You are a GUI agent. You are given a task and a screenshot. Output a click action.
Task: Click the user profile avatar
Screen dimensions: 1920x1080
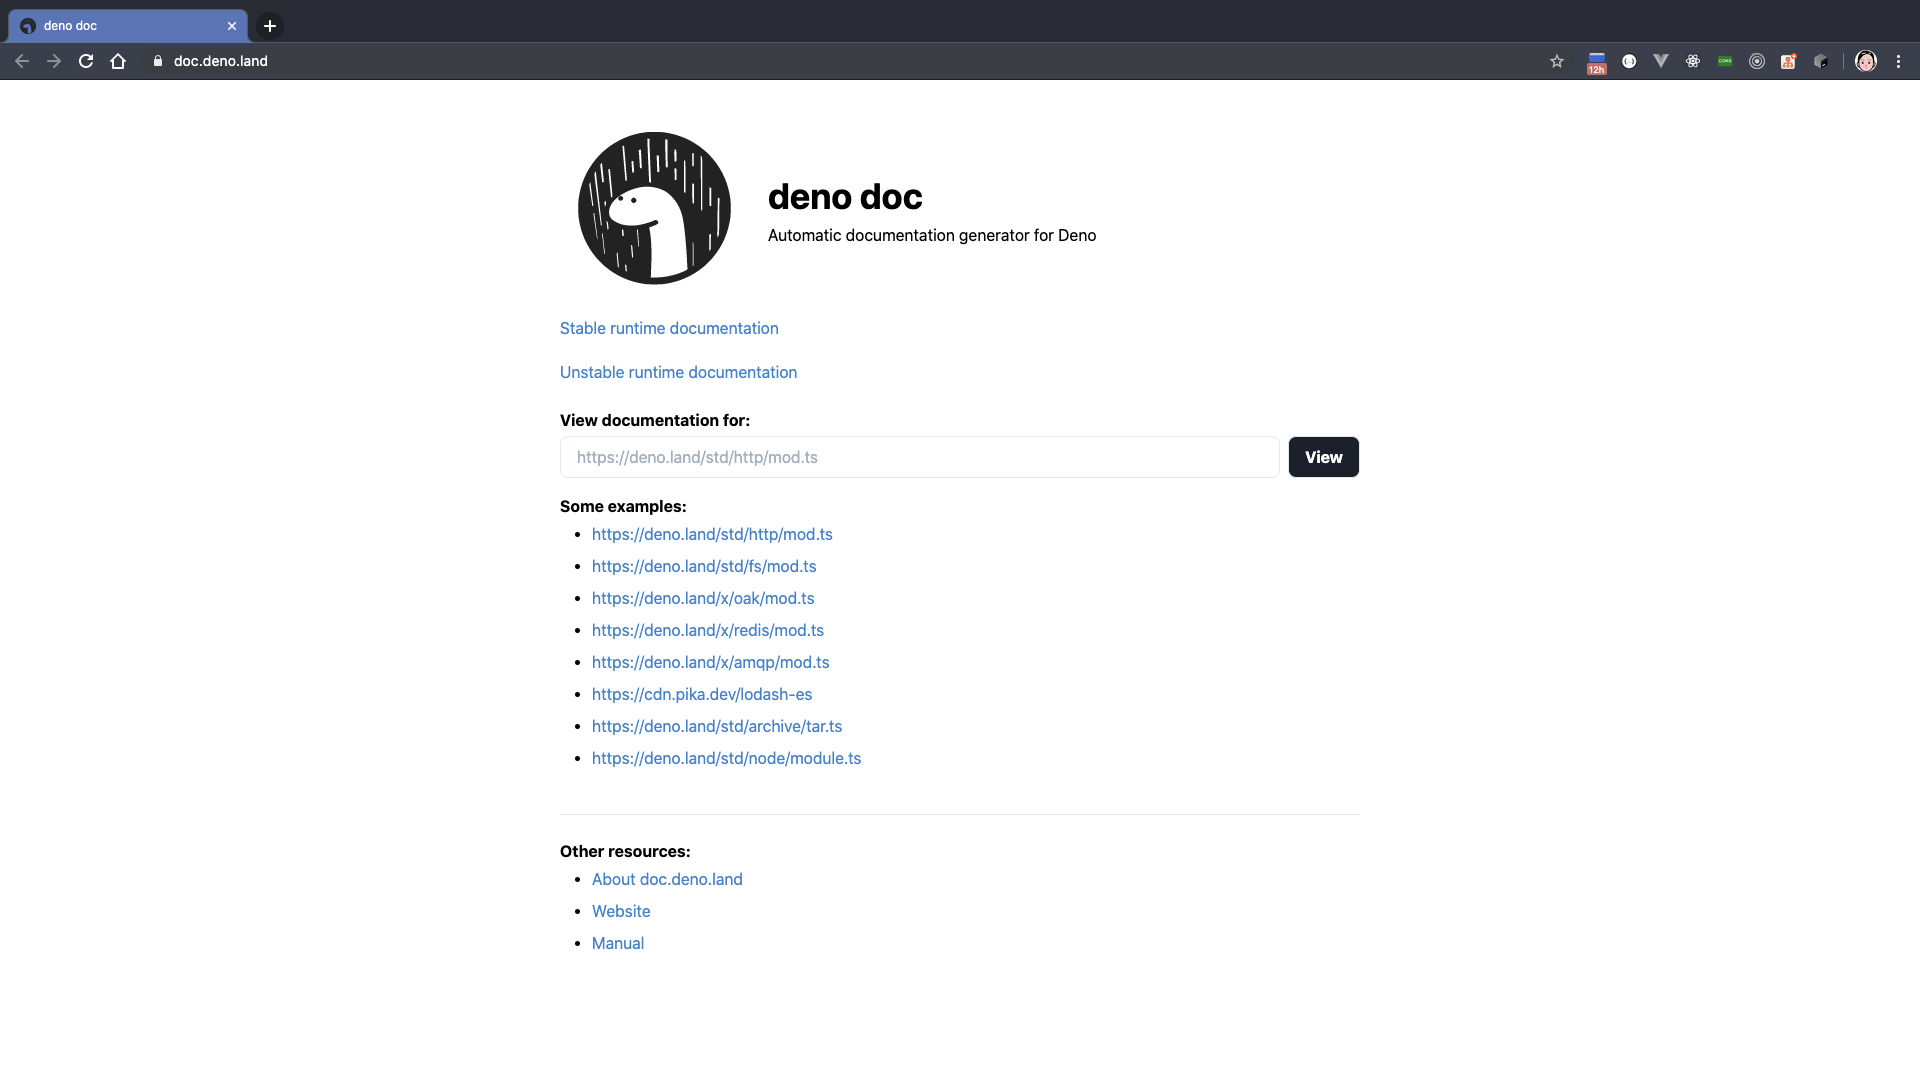(1866, 61)
